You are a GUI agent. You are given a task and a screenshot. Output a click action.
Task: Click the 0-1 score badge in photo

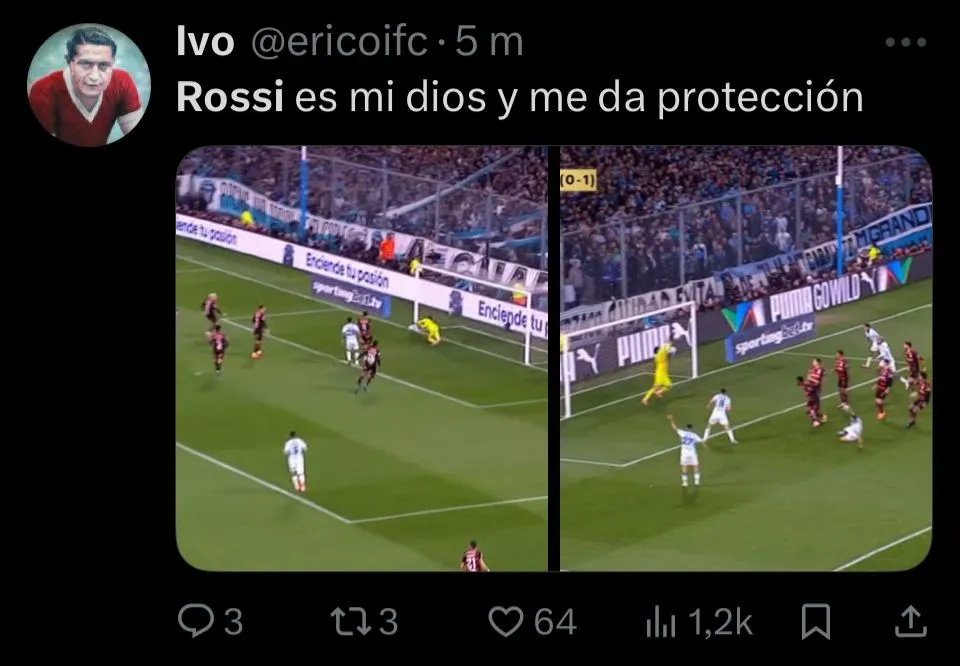(x=578, y=181)
